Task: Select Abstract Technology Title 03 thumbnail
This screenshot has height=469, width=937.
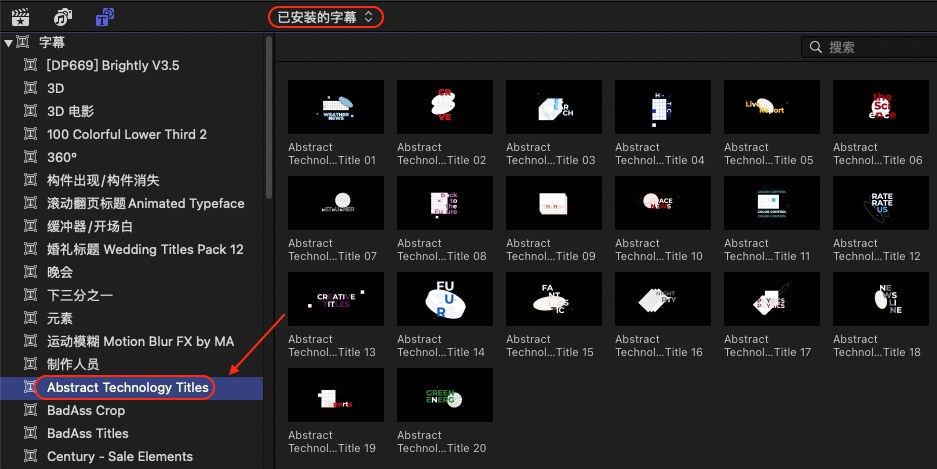Action: (x=554, y=107)
